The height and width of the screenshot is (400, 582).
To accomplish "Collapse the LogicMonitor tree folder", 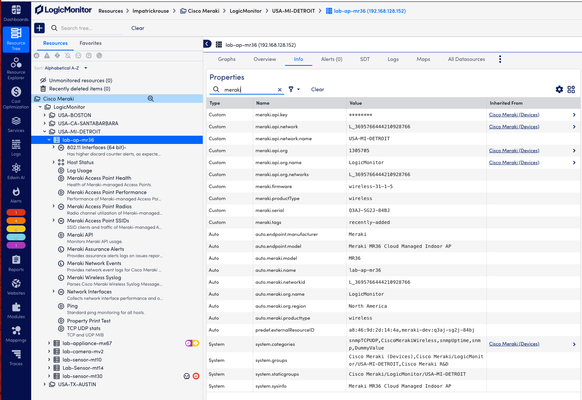I will (x=40, y=107).
